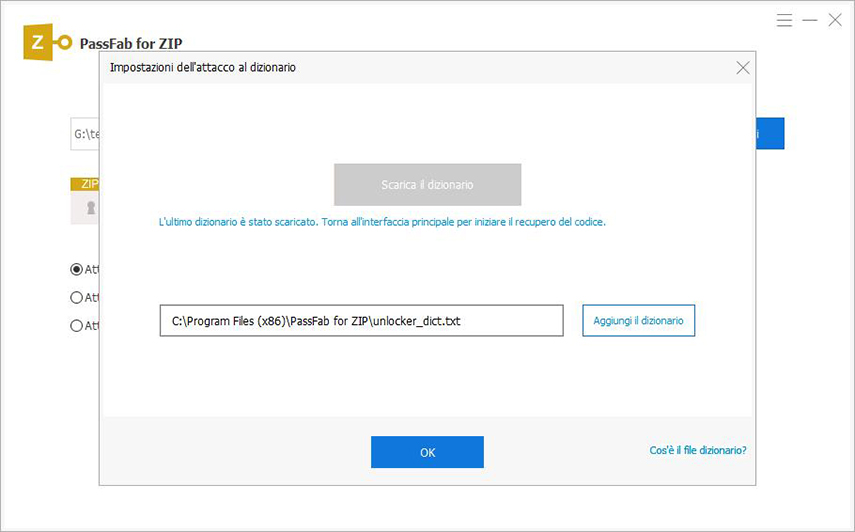Minimize the PassFab for ZIP window
This screenshot has width=855, height=532.
tap(810, 20)
